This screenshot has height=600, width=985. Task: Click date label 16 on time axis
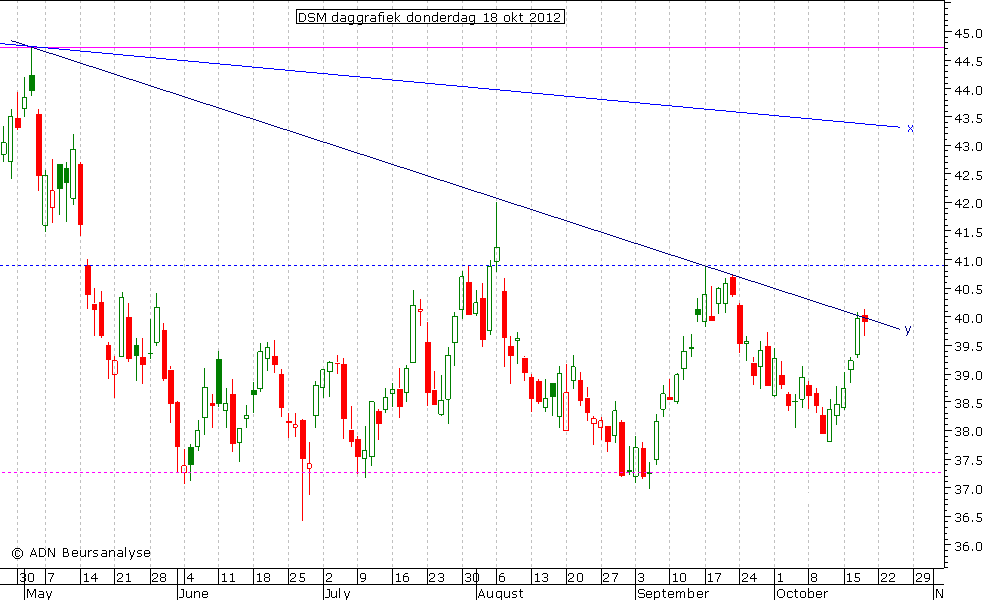click(x=402, y=578)
